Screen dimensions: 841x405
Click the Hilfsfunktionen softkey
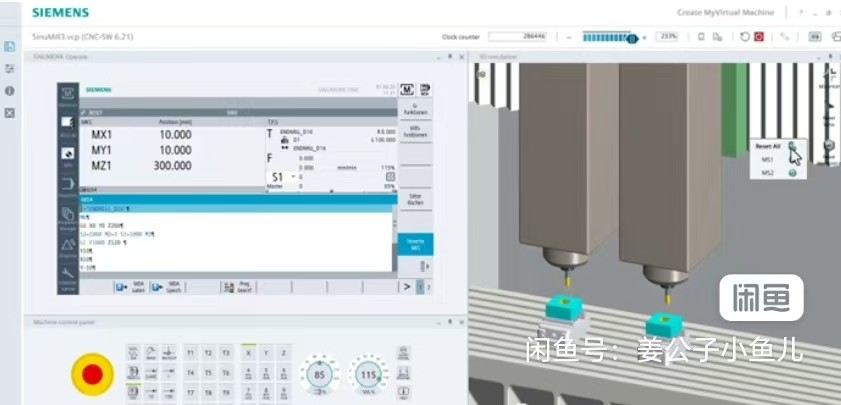point(415,132)
